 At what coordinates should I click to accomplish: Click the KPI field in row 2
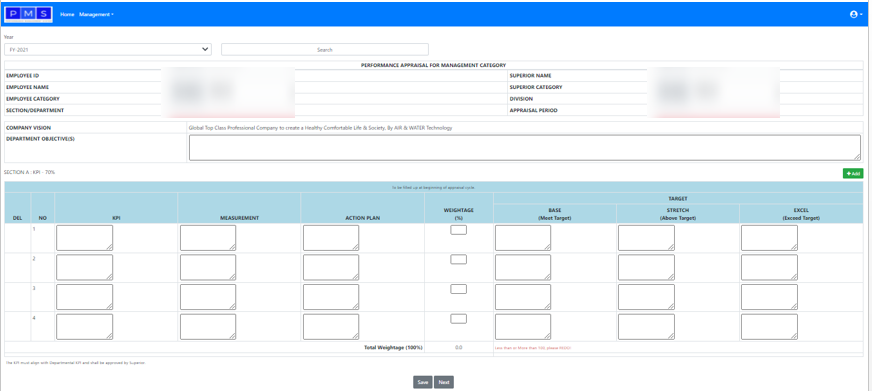pos(85,268)
